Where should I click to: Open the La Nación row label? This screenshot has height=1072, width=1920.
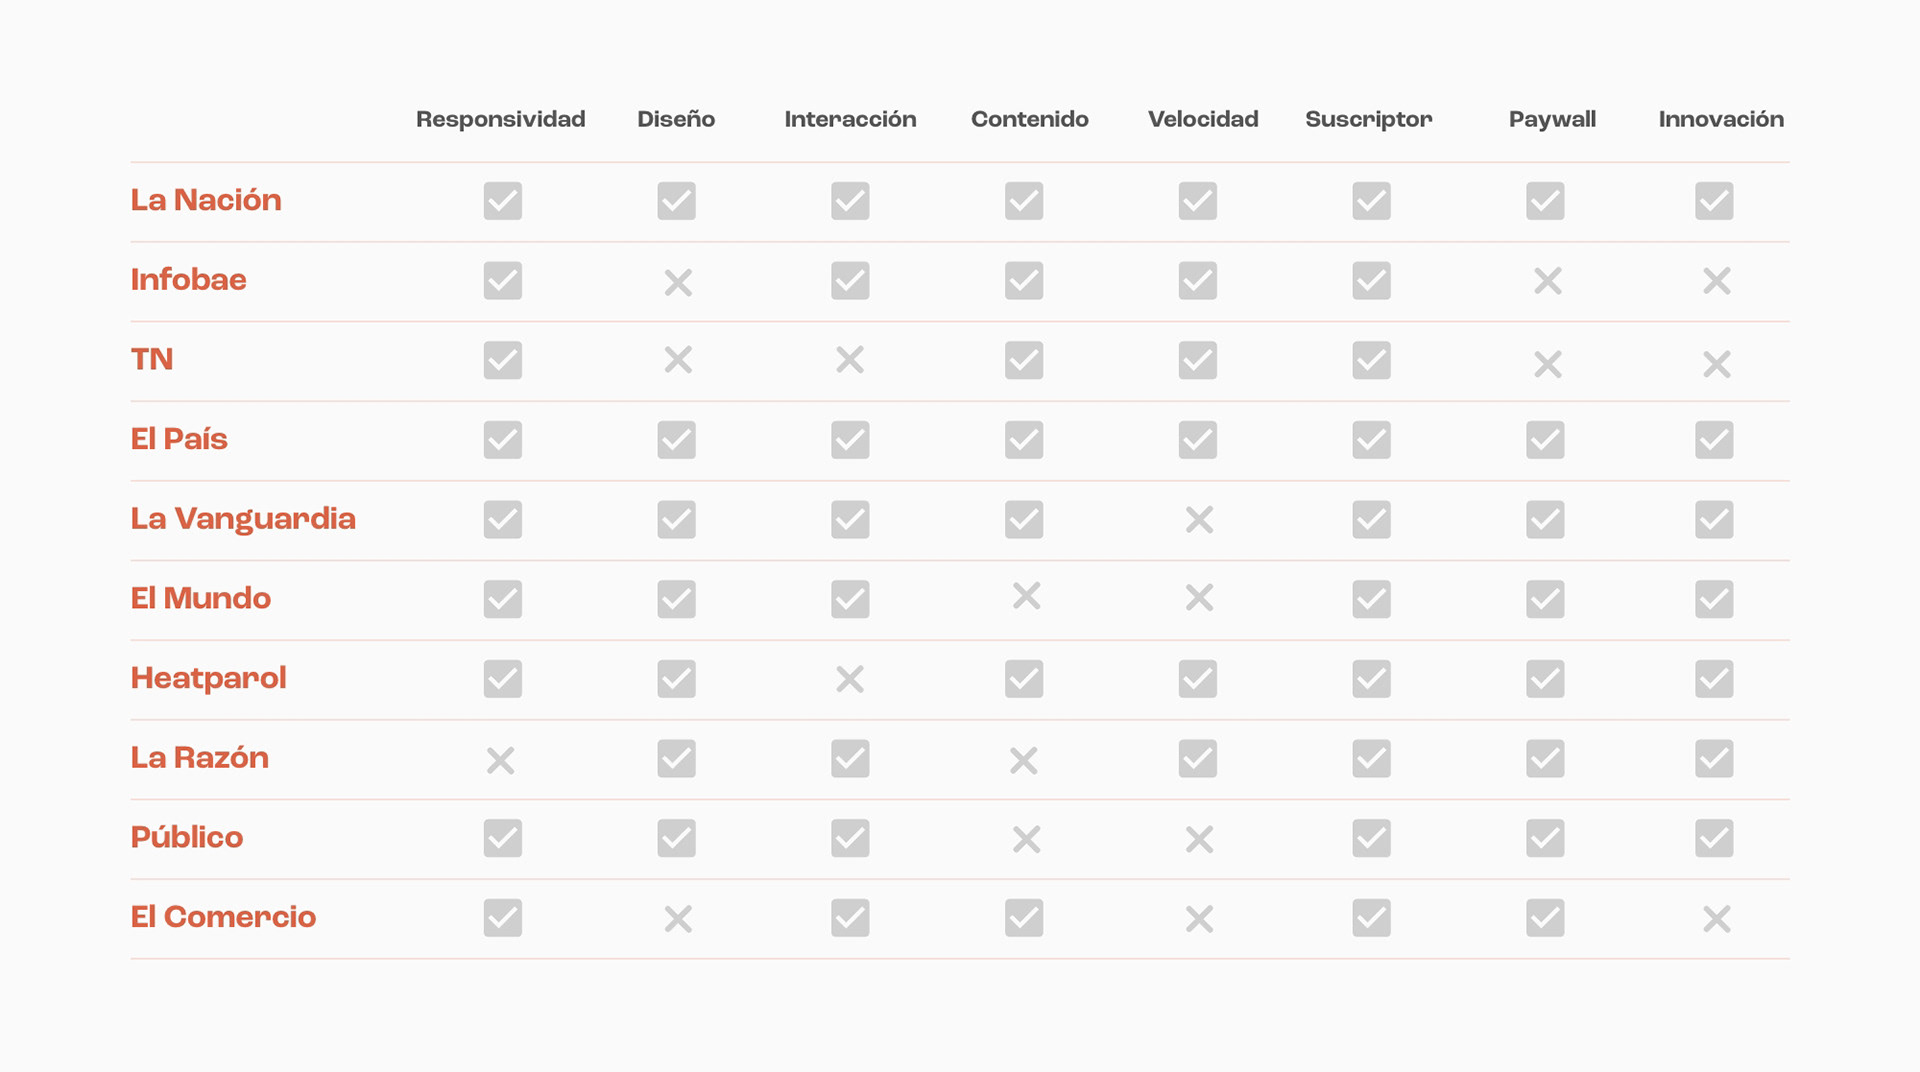206,200
